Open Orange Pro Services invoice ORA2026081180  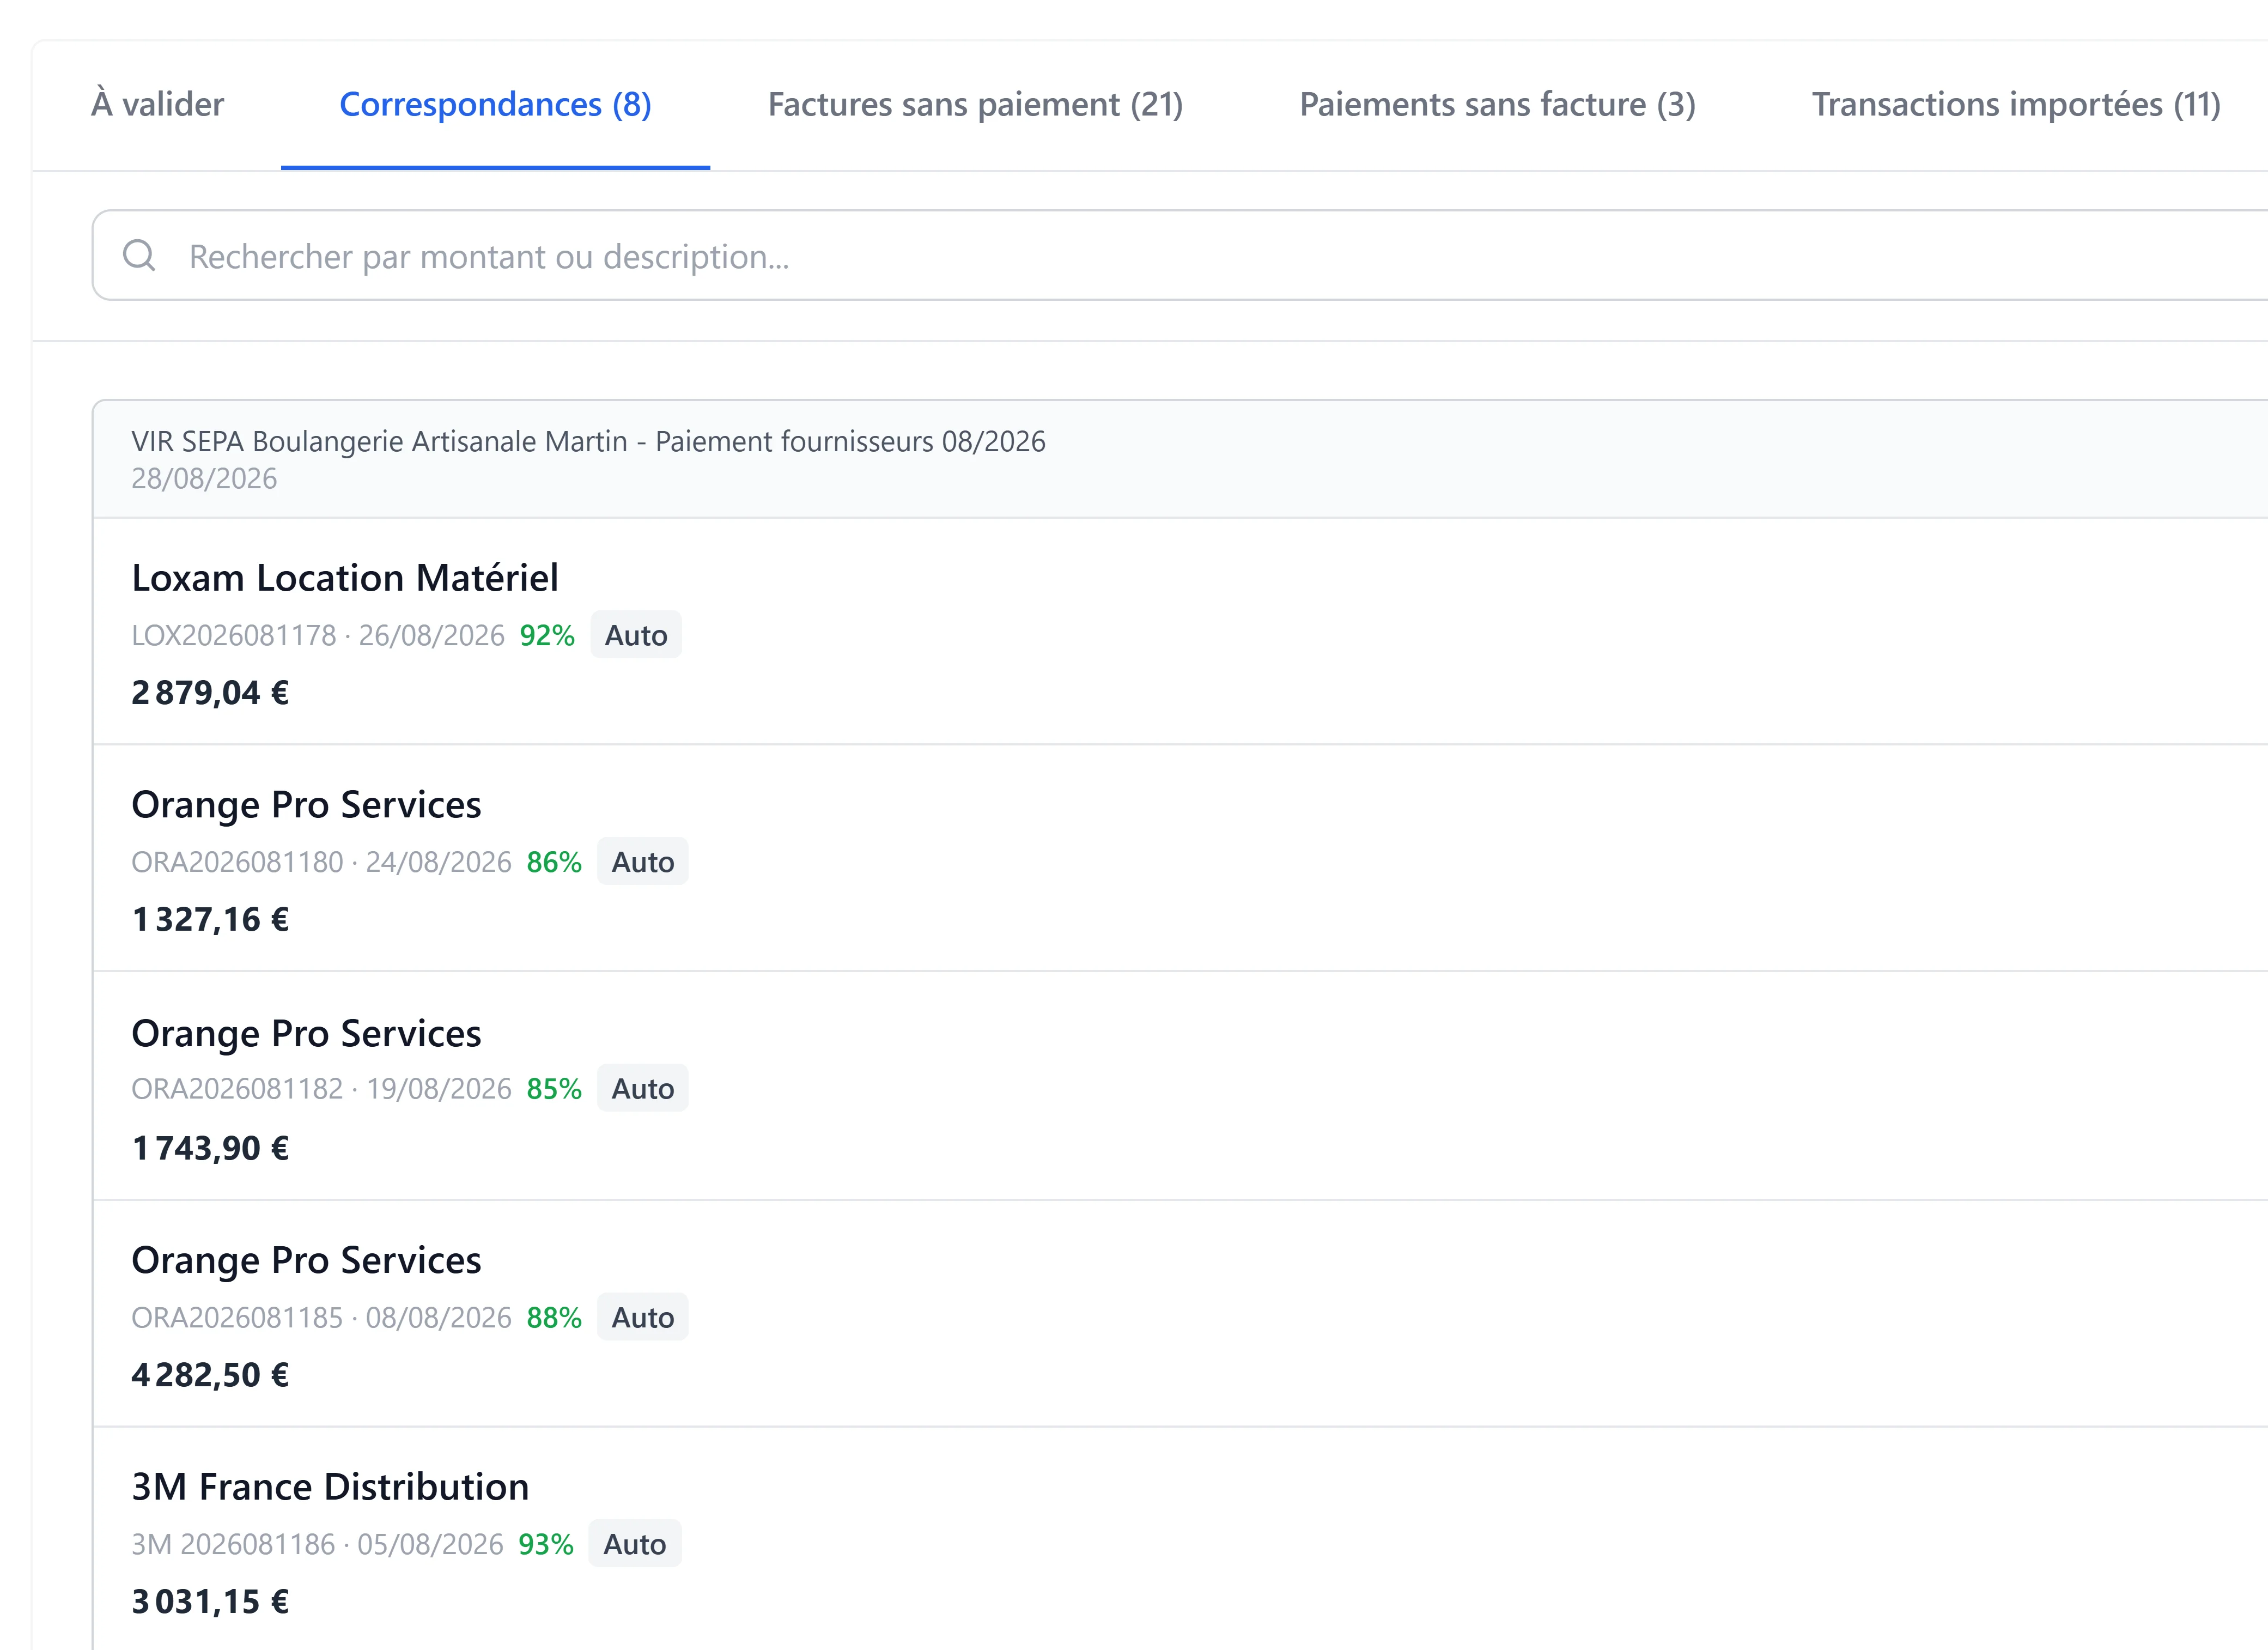[306, 805]
